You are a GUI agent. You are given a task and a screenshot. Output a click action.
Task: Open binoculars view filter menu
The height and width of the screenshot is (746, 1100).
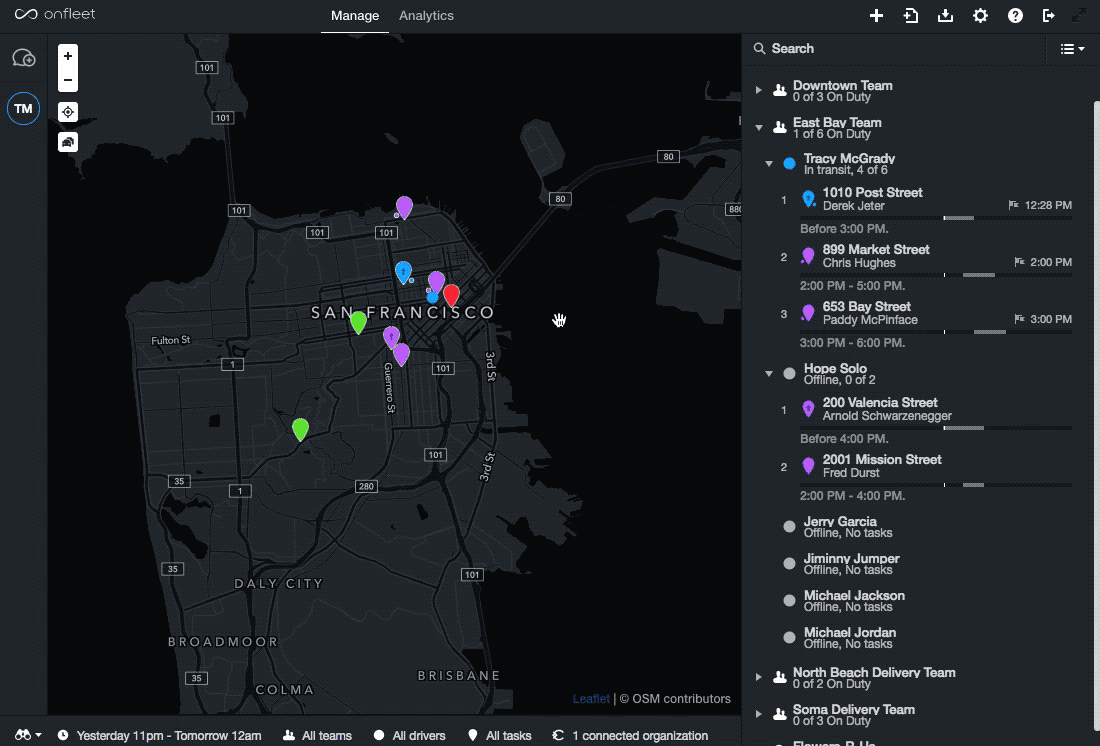tap(28, 735)
